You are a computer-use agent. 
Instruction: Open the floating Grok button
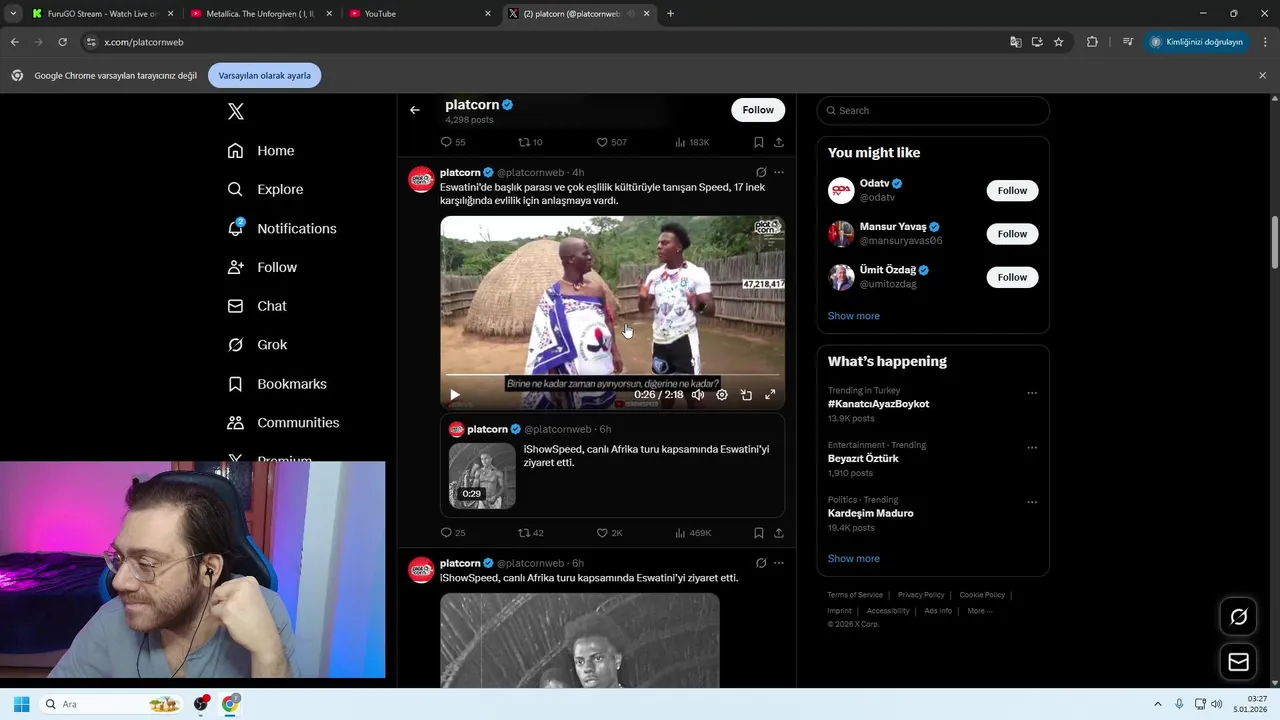coord(1238,617)
